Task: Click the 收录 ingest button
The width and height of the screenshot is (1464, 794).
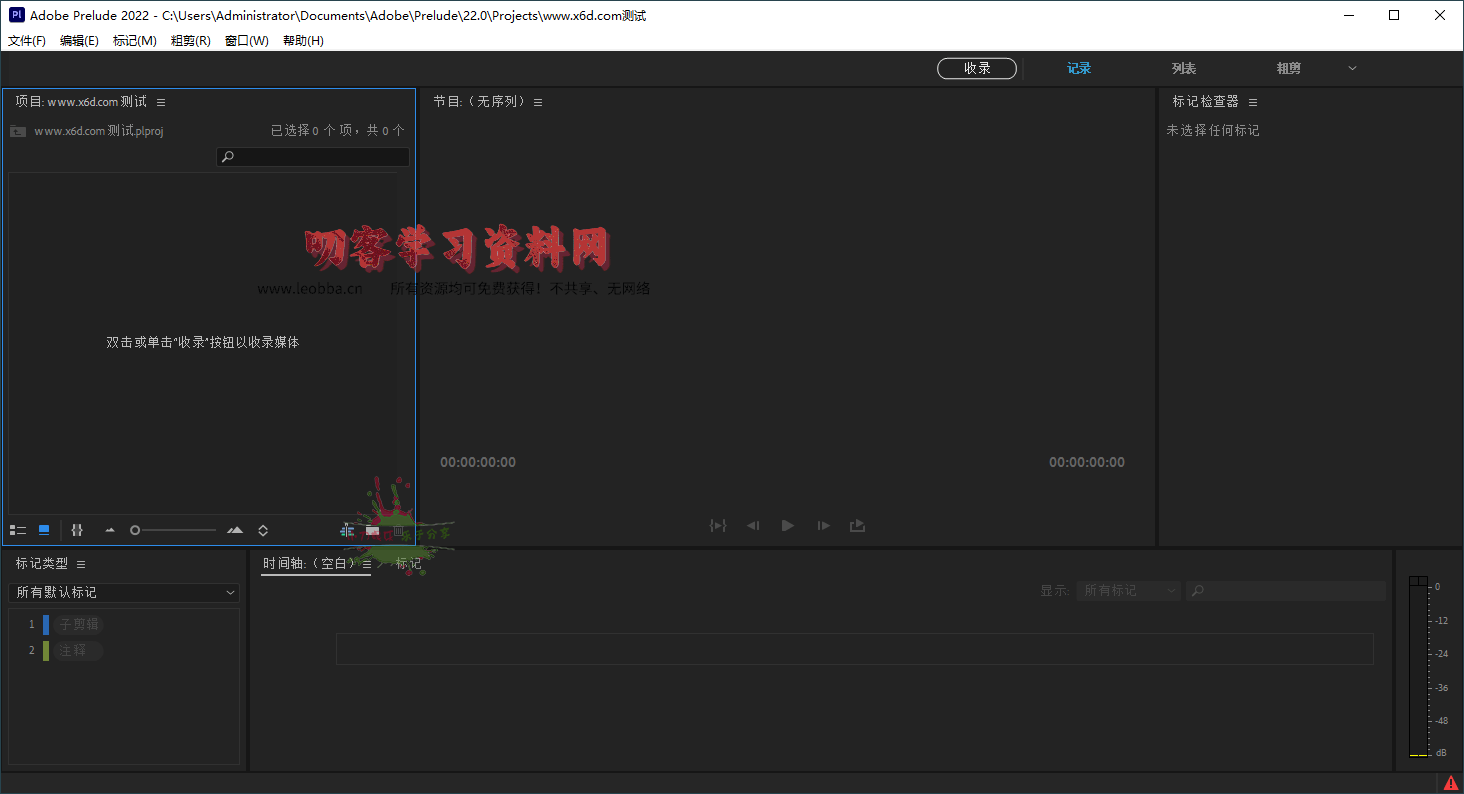Action: (977, 68)
